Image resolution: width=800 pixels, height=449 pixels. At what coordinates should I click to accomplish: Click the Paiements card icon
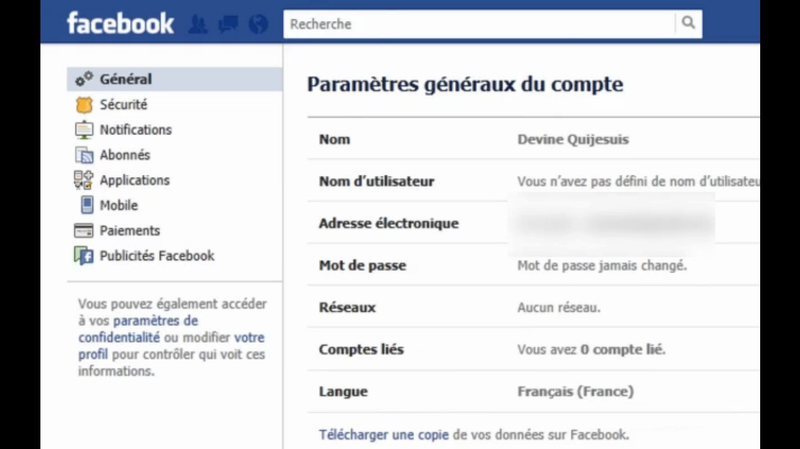pyautogui.click(x=84, y=231)
